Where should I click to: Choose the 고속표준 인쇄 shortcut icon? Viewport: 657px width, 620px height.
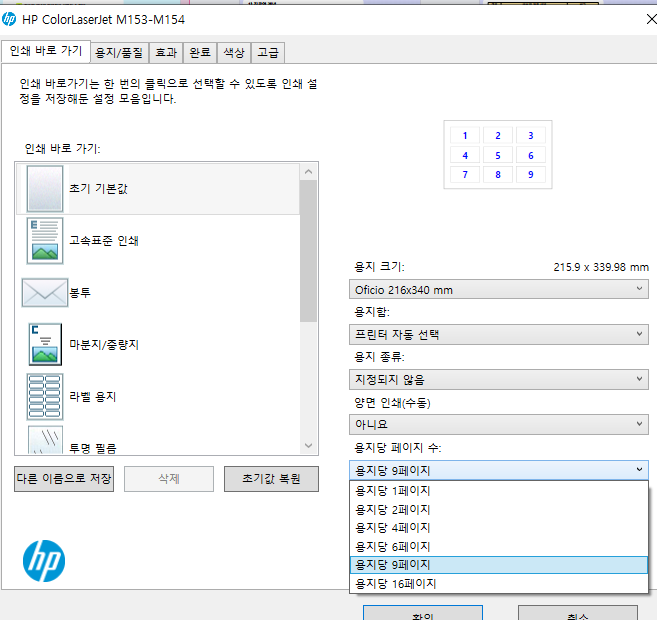tap(45, 241)
